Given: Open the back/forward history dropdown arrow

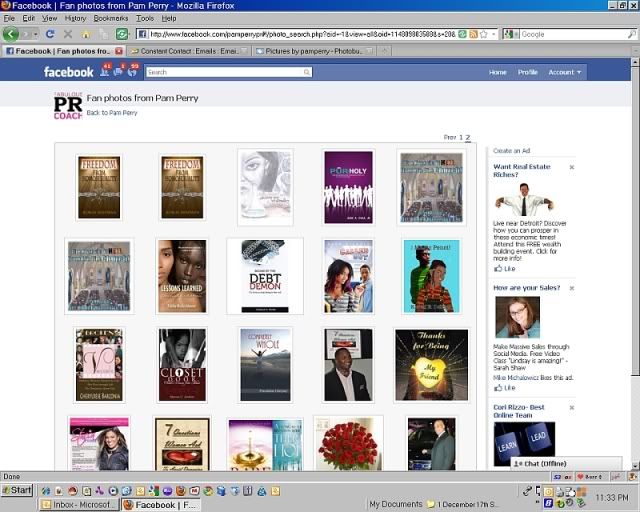Looking at the screenshot, I should (36, 34).
